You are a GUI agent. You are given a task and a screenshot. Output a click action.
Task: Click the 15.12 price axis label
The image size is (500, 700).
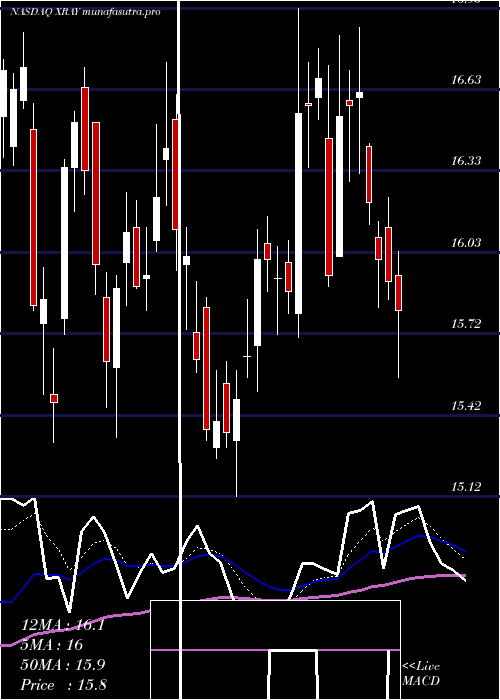466,487
